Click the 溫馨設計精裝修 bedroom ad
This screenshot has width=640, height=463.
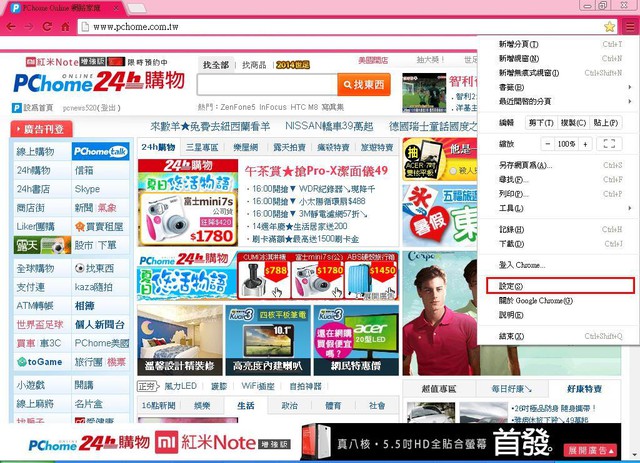[x=180, y=340]
